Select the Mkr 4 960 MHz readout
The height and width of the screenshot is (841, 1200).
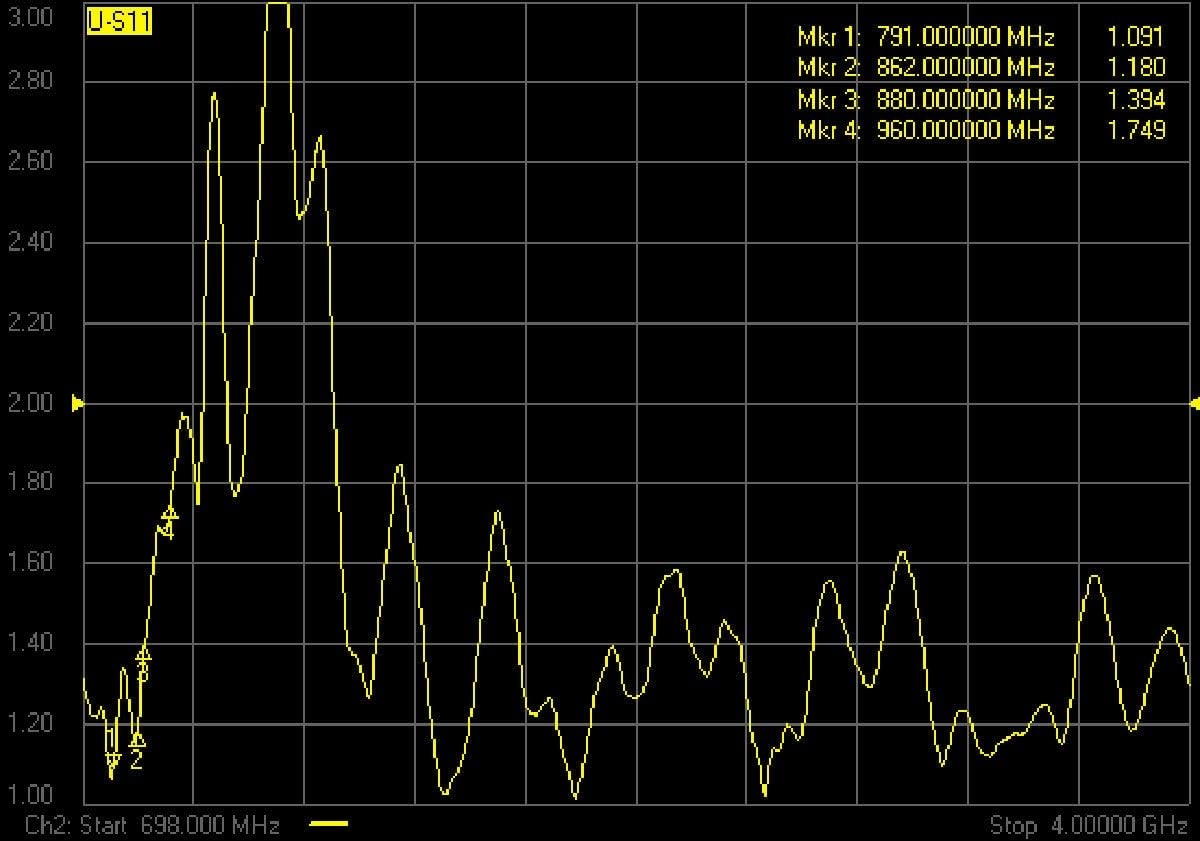click(925, 130)
